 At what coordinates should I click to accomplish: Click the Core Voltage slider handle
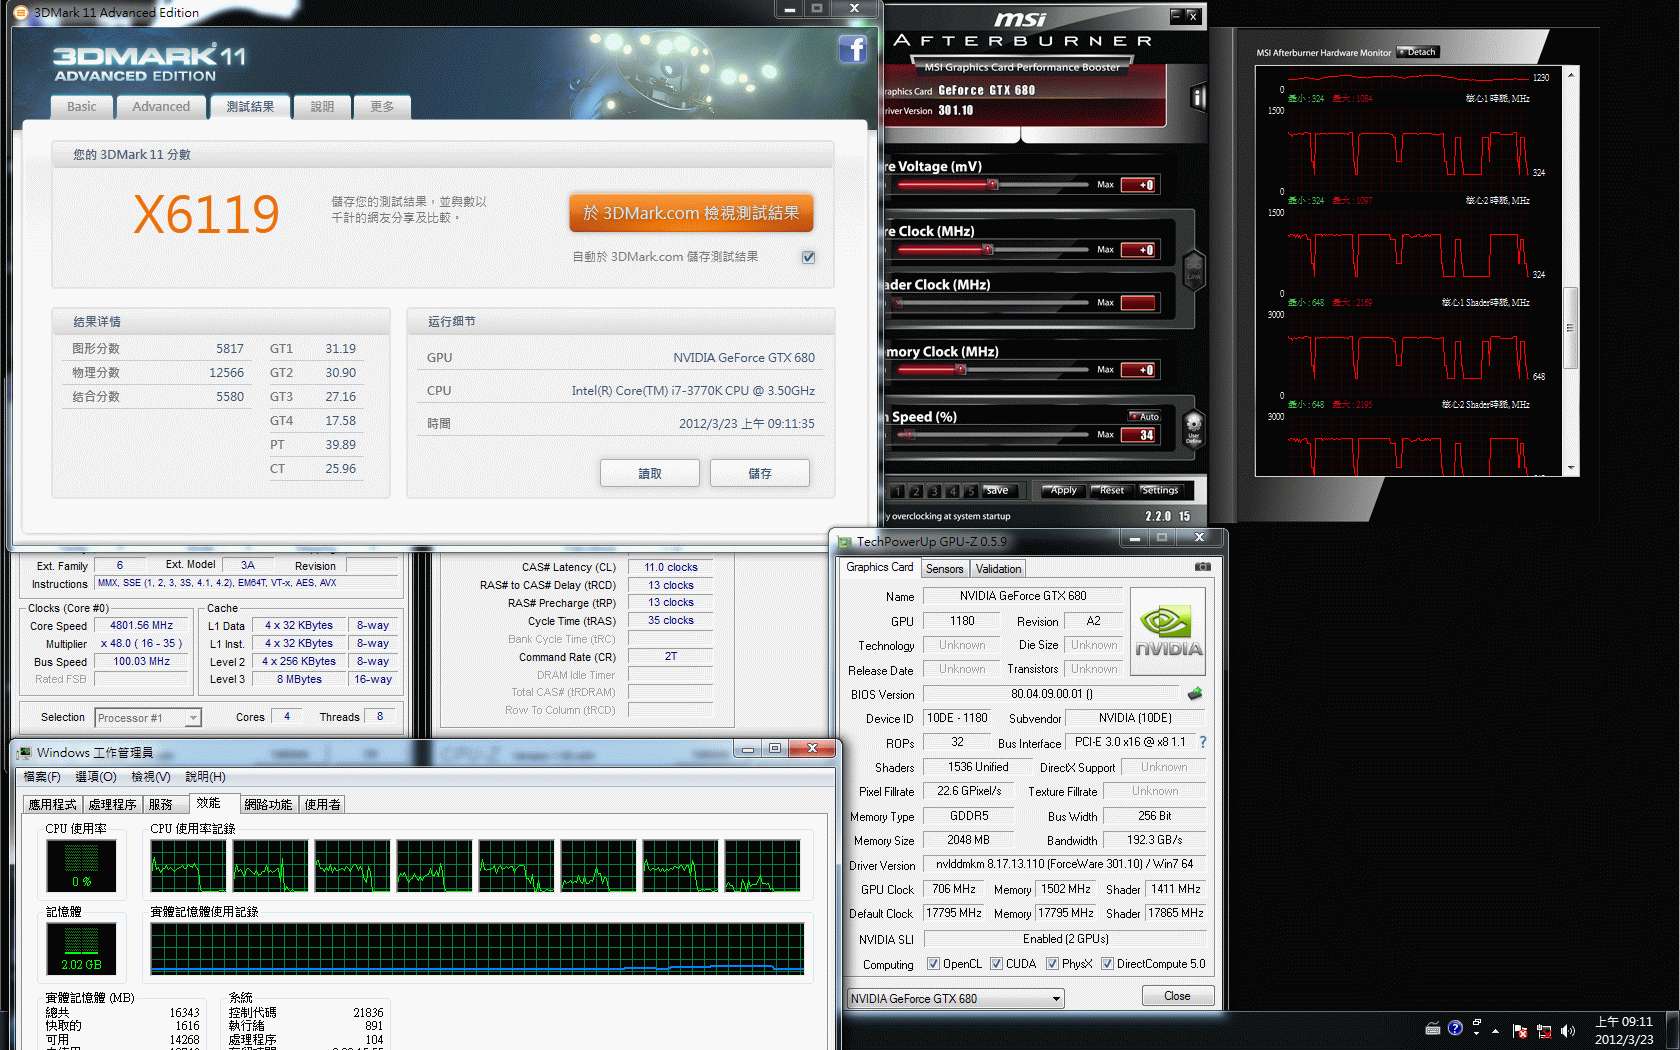pos(993,185)
